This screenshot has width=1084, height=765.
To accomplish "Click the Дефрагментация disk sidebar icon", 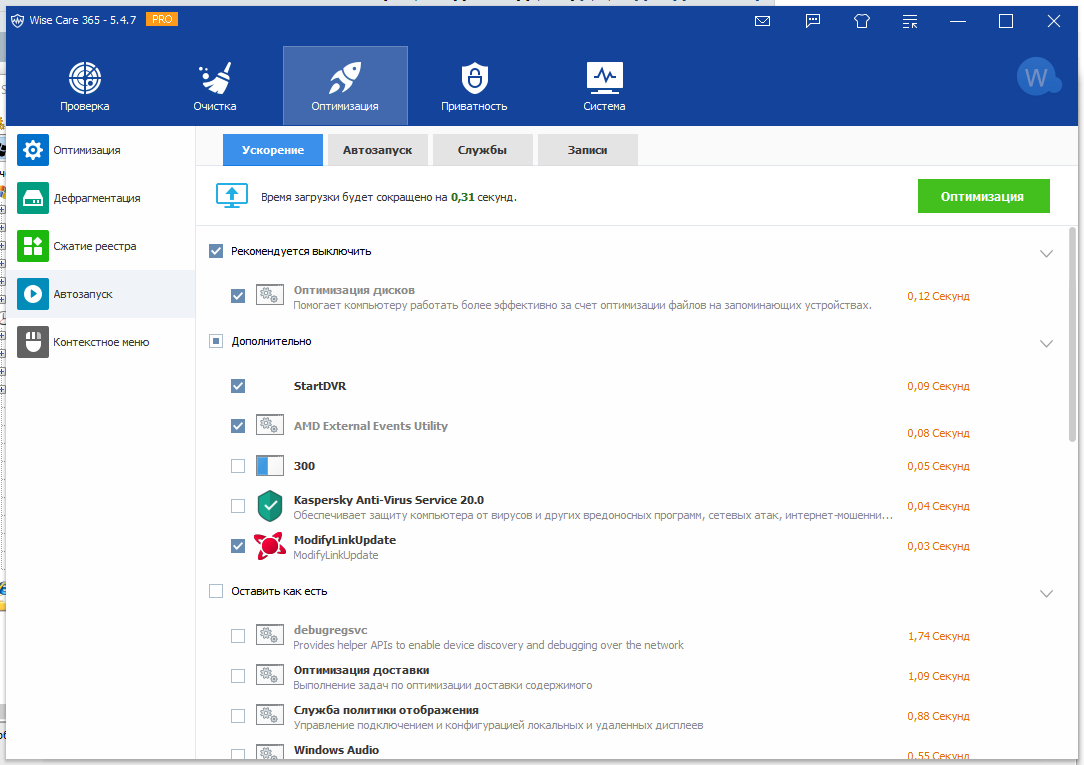I will pos(32,198).
